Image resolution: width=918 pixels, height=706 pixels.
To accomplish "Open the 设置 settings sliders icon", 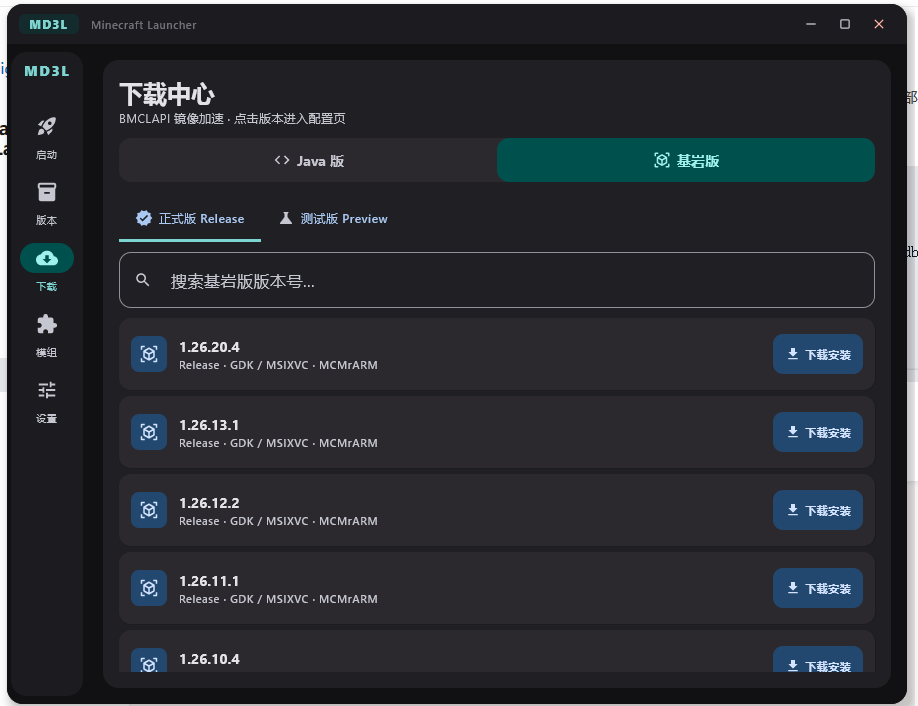I will 46,390.
